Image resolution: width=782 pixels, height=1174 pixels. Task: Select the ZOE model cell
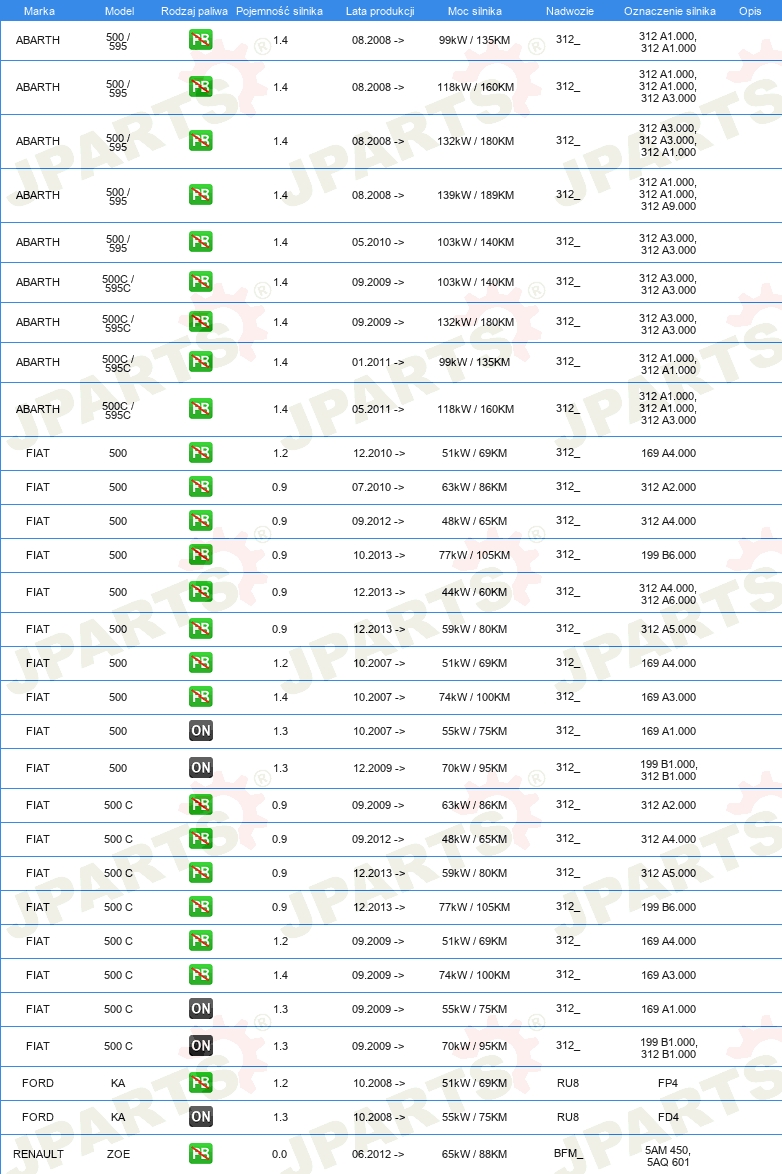click(x=118, y=1154)
